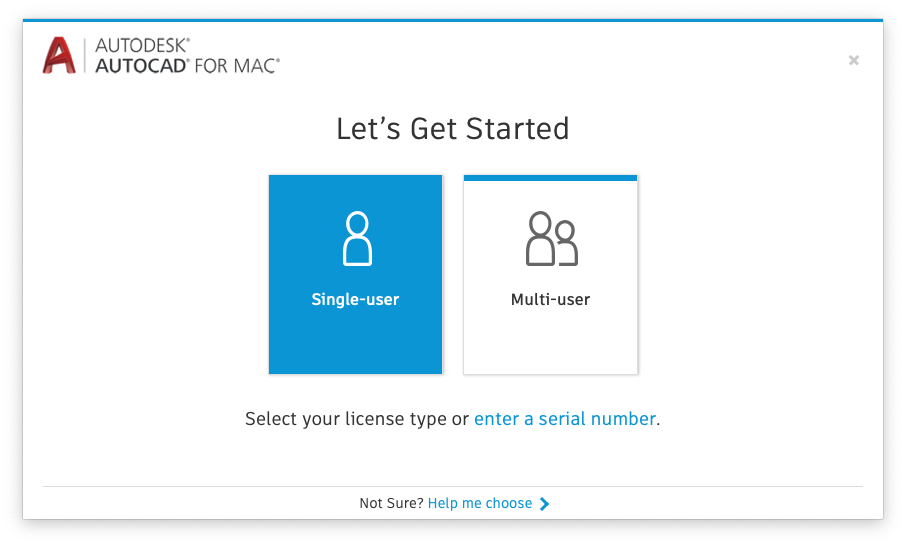906x546 pixels.
Task: Click the "AUTOCAD FOR MAC" product title
Action: pos(187,65)
